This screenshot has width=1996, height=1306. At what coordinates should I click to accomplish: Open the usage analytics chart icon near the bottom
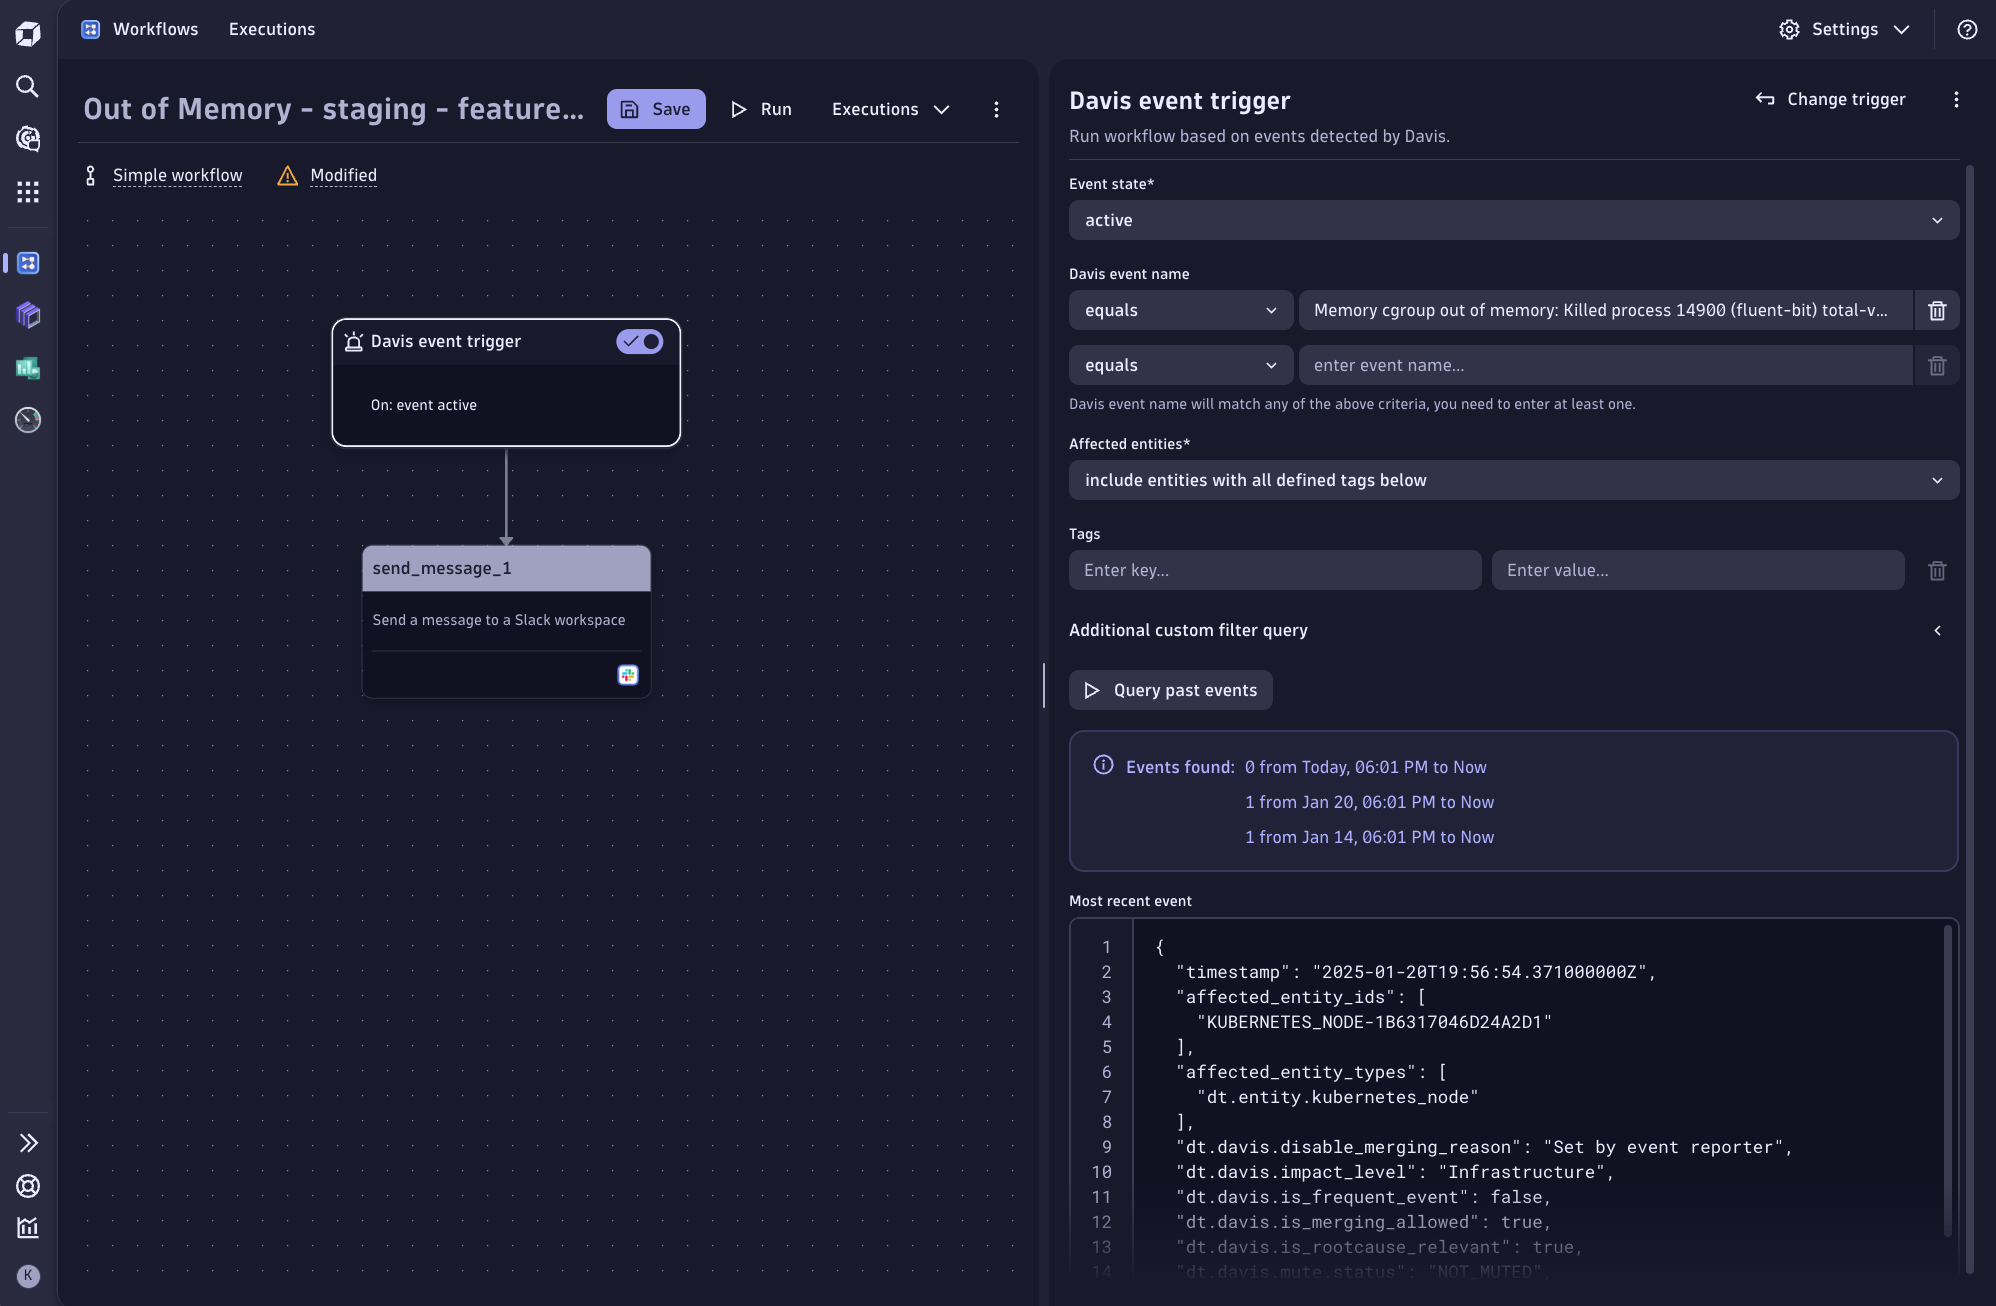(28, 1228)
